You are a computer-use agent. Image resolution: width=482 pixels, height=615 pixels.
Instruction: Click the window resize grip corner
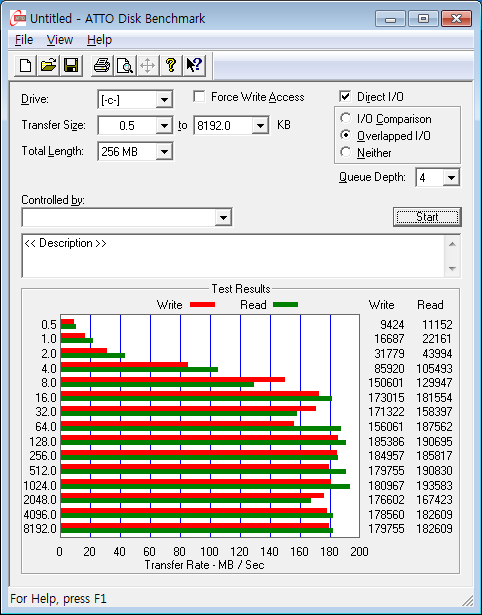click(x=467, y=600)
